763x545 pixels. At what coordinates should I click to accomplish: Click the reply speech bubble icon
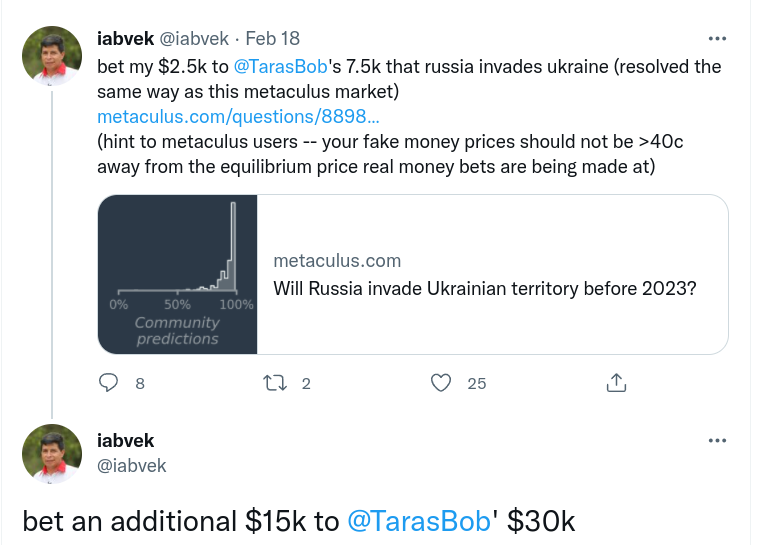click(x=108, y=383)
